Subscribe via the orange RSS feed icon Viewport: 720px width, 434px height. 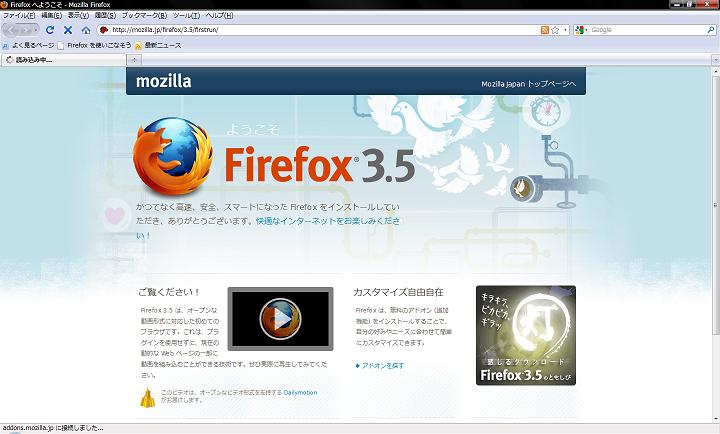[x=545, y=30]
